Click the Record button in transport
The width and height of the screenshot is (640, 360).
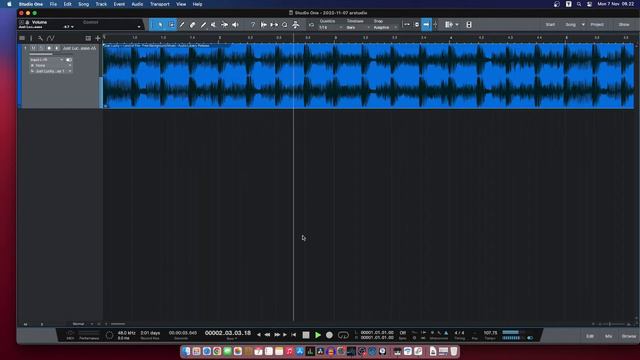[x=329, y=335]
